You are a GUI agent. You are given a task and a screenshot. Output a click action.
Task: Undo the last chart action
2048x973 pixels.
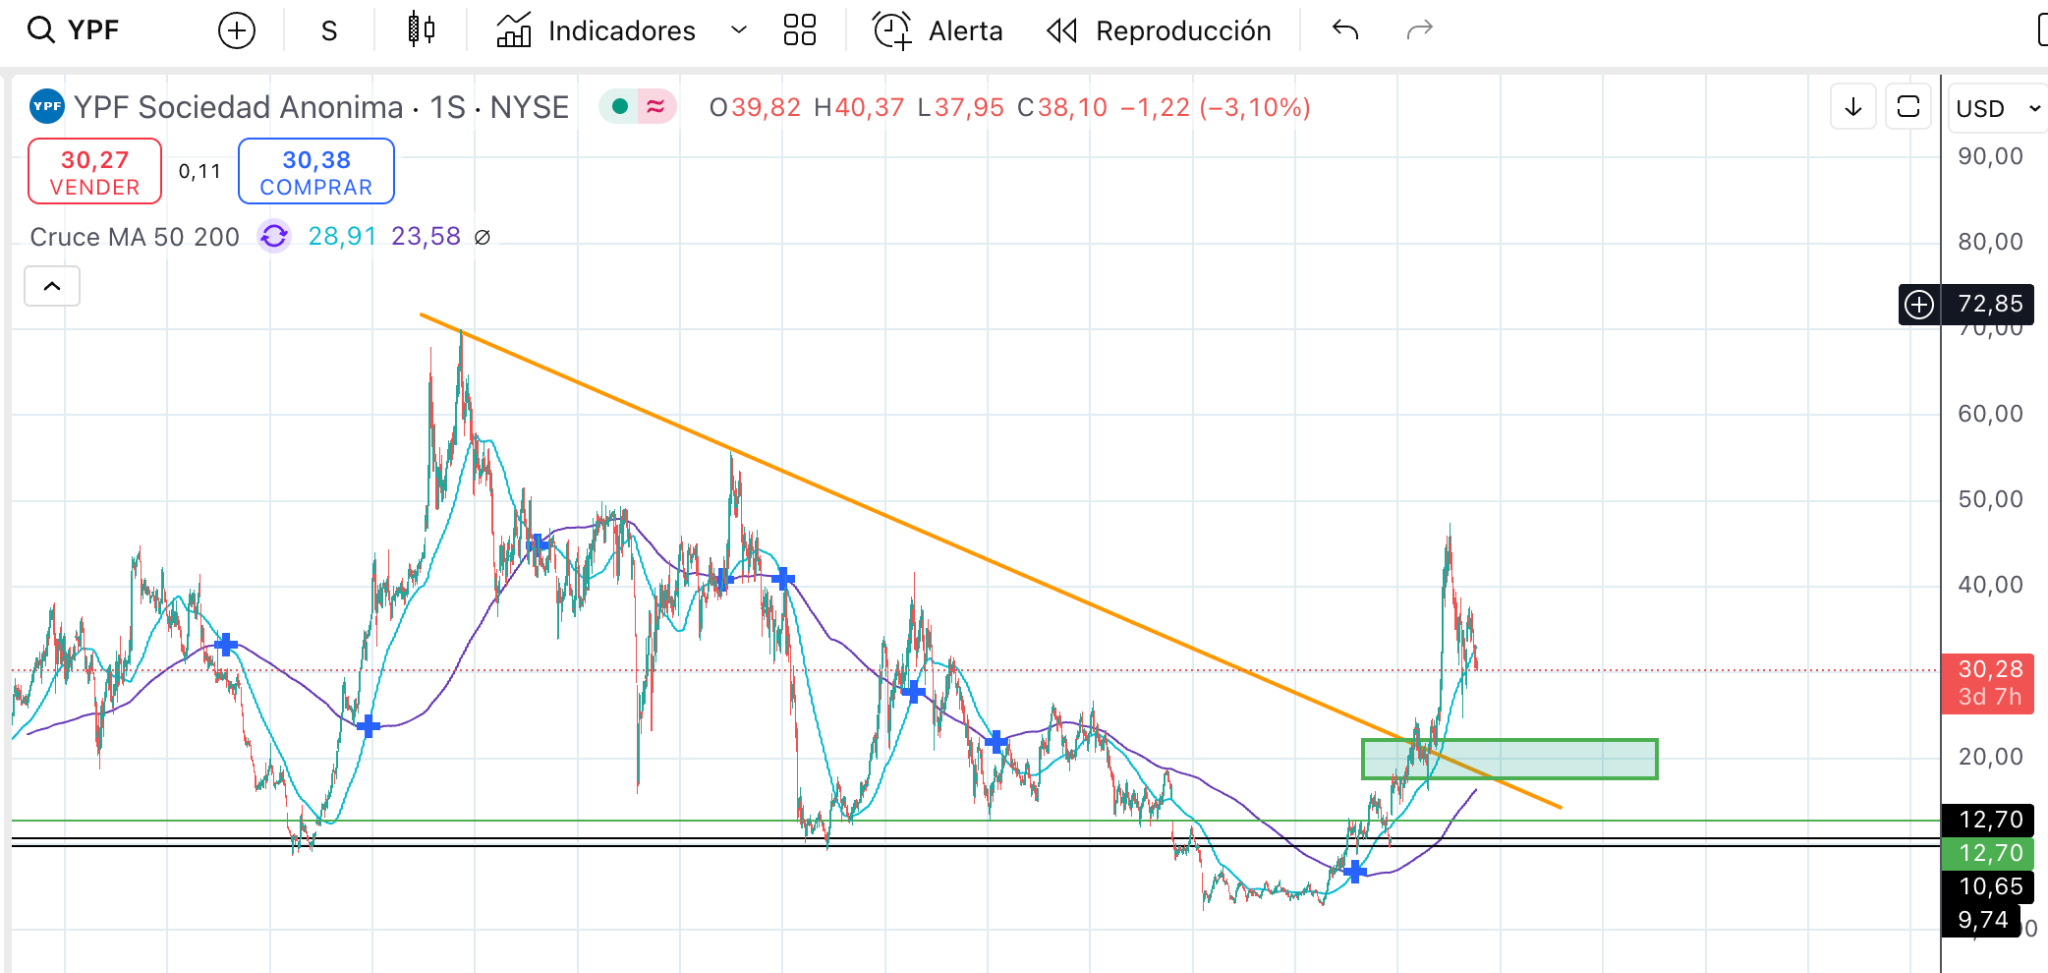pyautogui.click(x=1346, y=30)
